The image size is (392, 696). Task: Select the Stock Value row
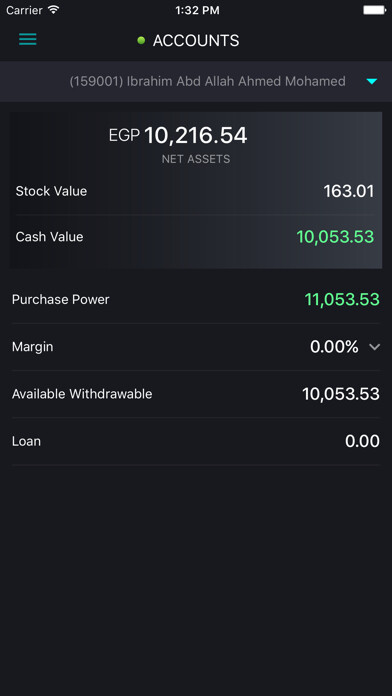pos(196,192)
